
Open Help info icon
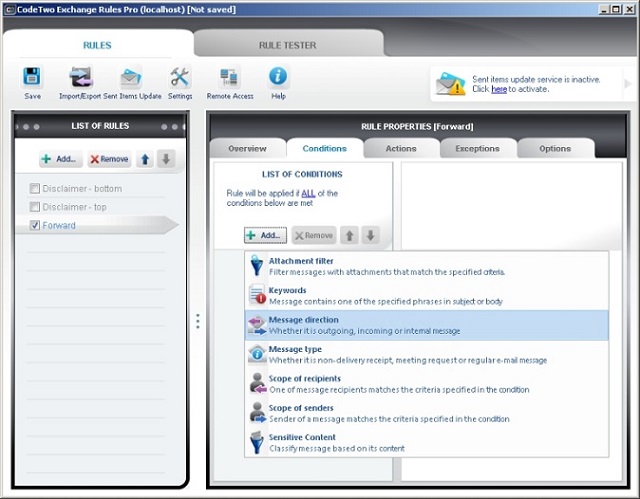point(278,76)
